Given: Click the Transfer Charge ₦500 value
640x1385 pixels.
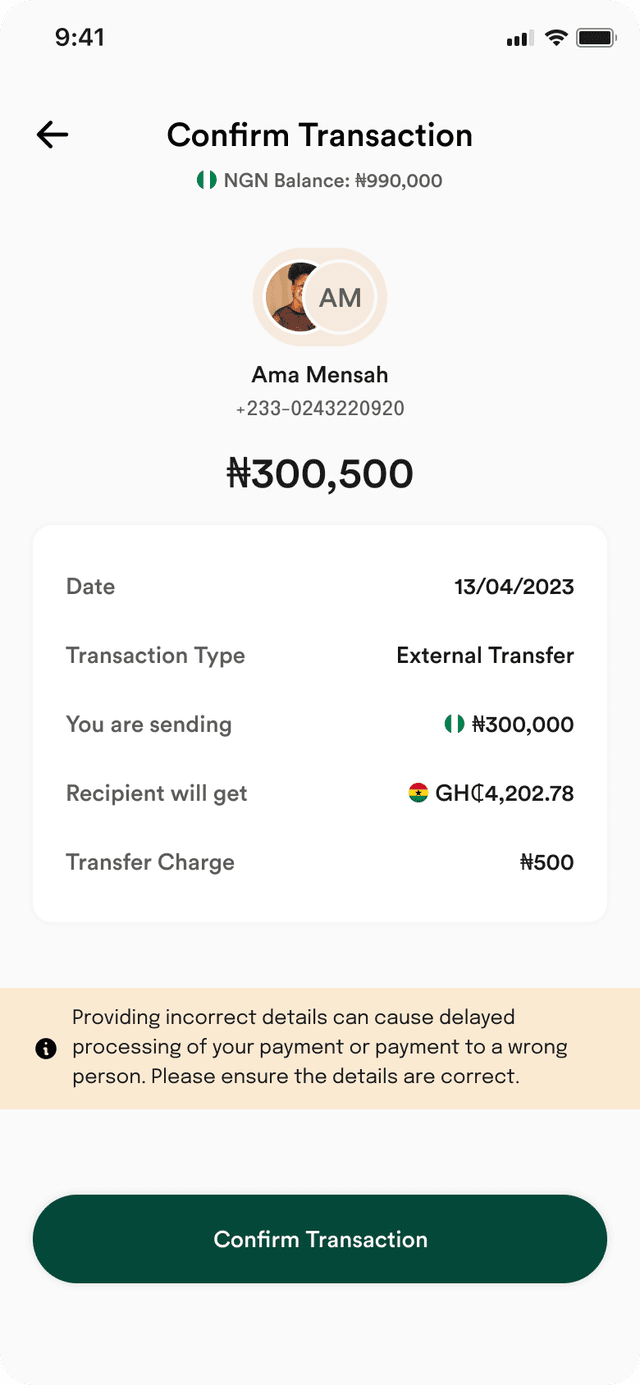Looking at the screenshot, I should pos(547,863).
